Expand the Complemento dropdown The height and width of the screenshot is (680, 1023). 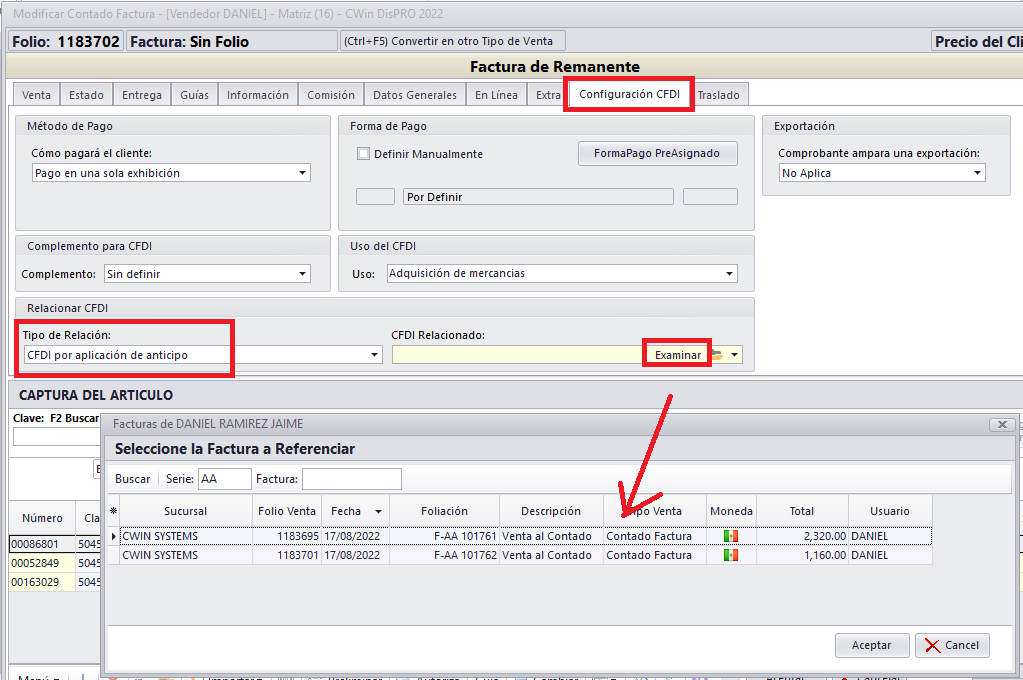pos(302,274)
